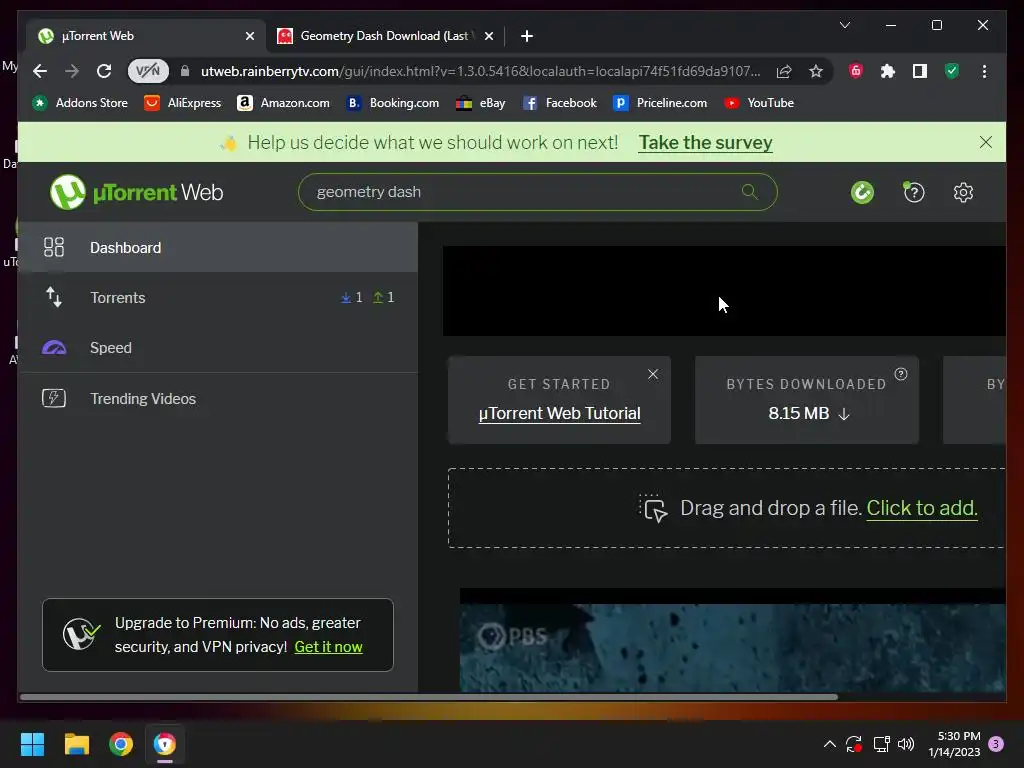Click the Speed gauge icon
This screenshot has width=1024, height=768.
click(x=54, y=347)
